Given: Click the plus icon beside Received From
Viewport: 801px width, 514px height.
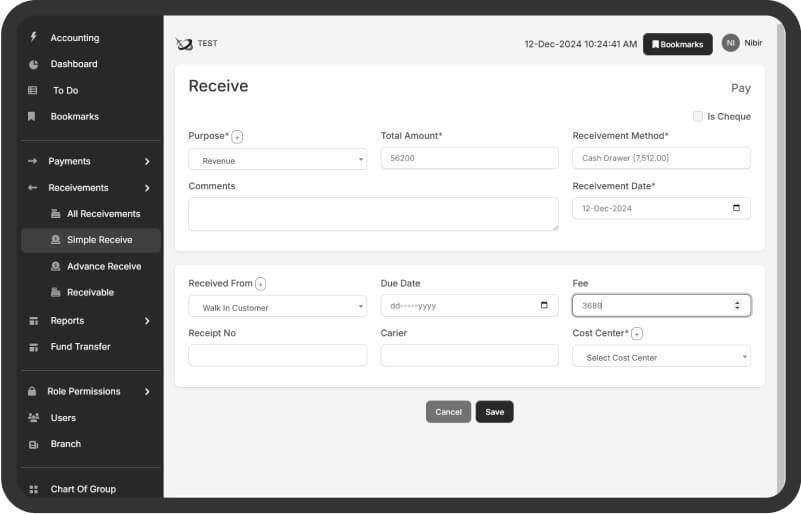Looking at the screenshot, I should pyautogui.click(x=260, y=284).
